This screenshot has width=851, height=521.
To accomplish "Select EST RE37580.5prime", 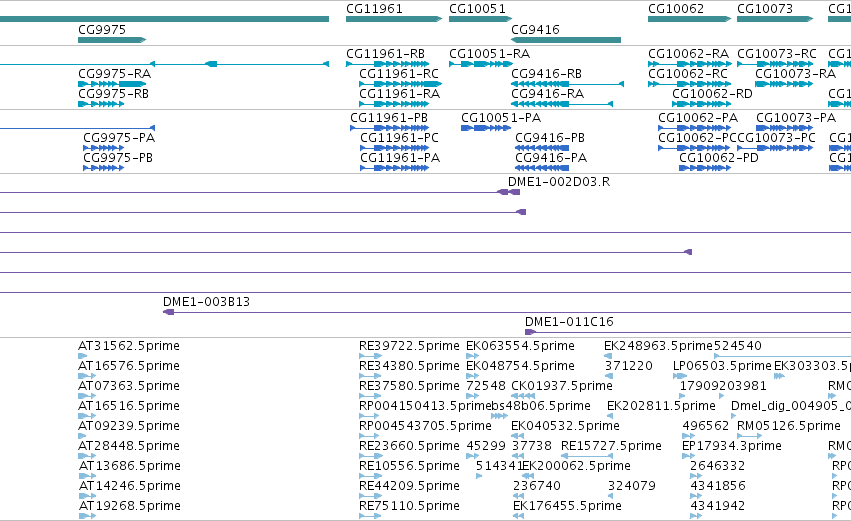I will tap(370, 396).
